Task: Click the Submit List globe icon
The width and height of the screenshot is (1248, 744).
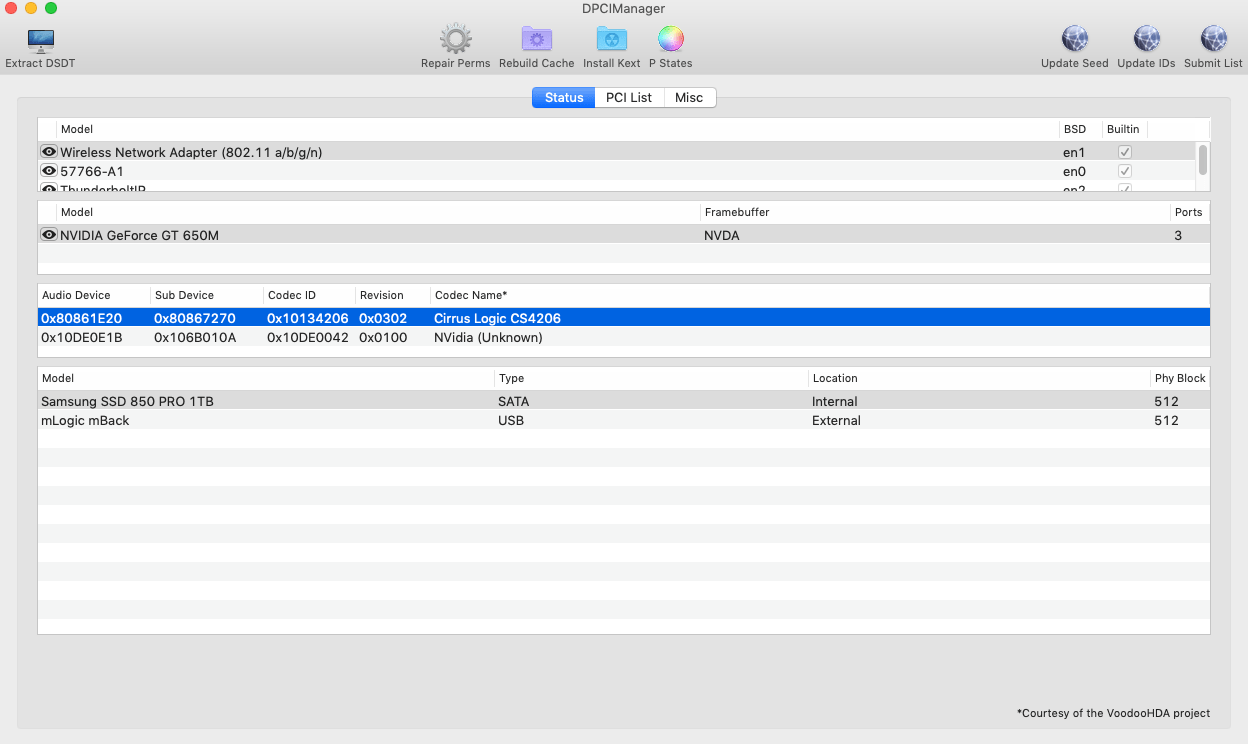Action: [1214, 40]
